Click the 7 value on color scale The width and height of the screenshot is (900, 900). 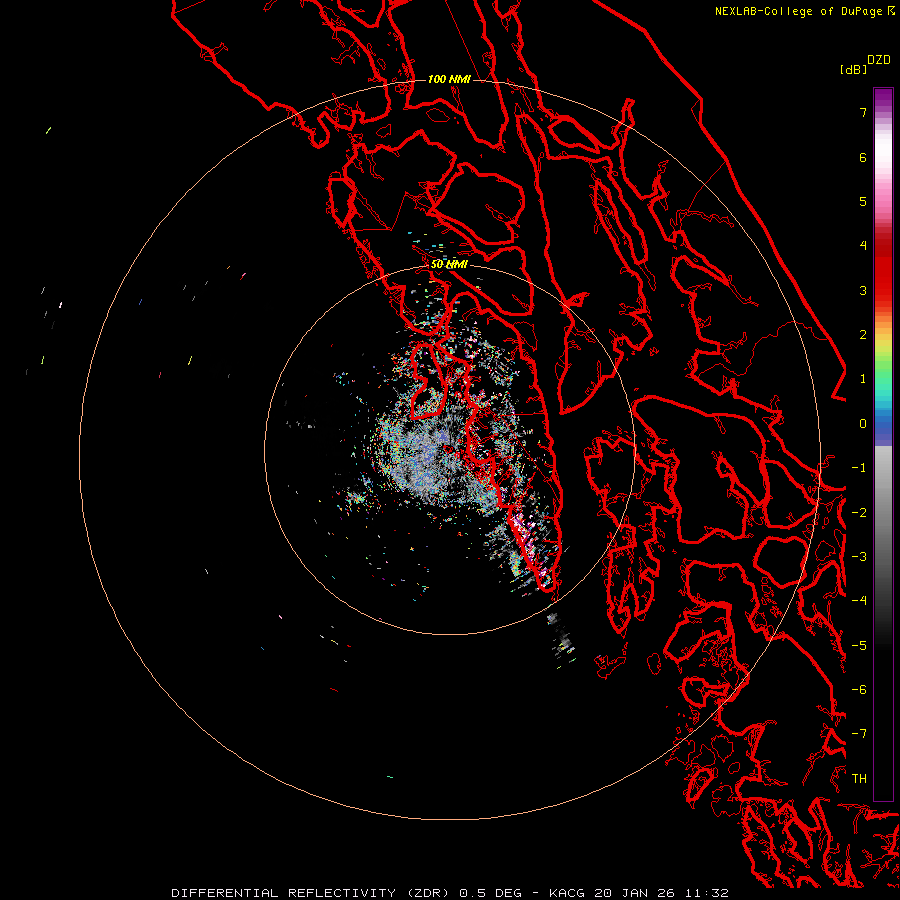point(863,112)
